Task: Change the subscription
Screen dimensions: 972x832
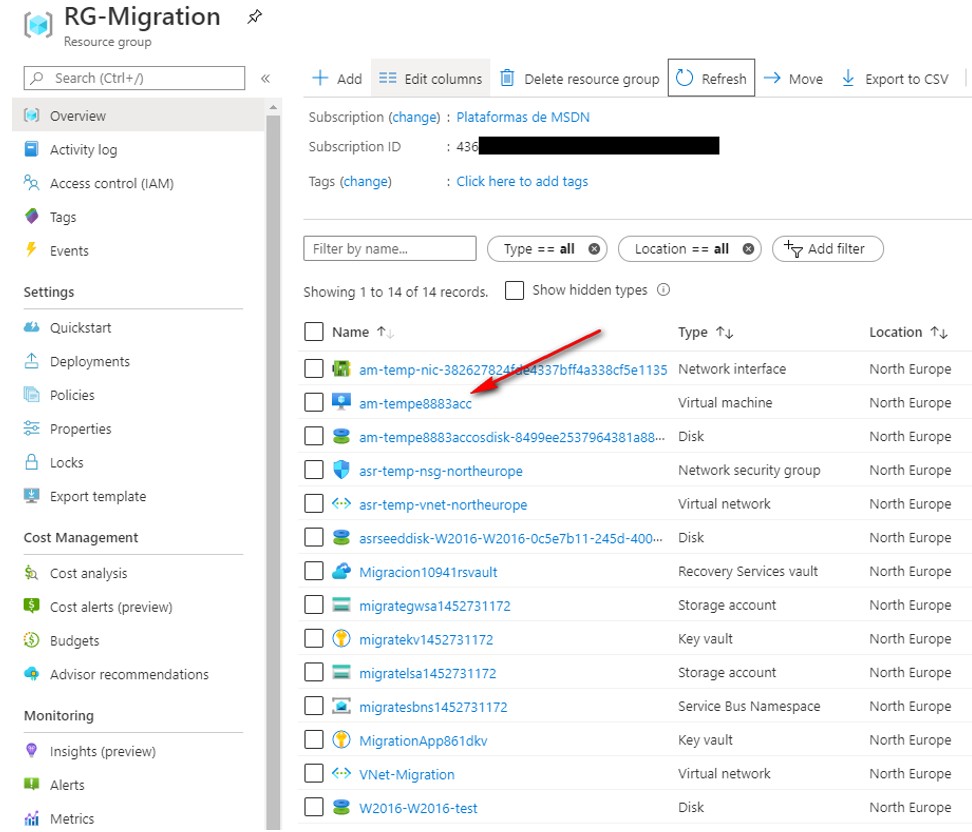Action: [415, 117]
